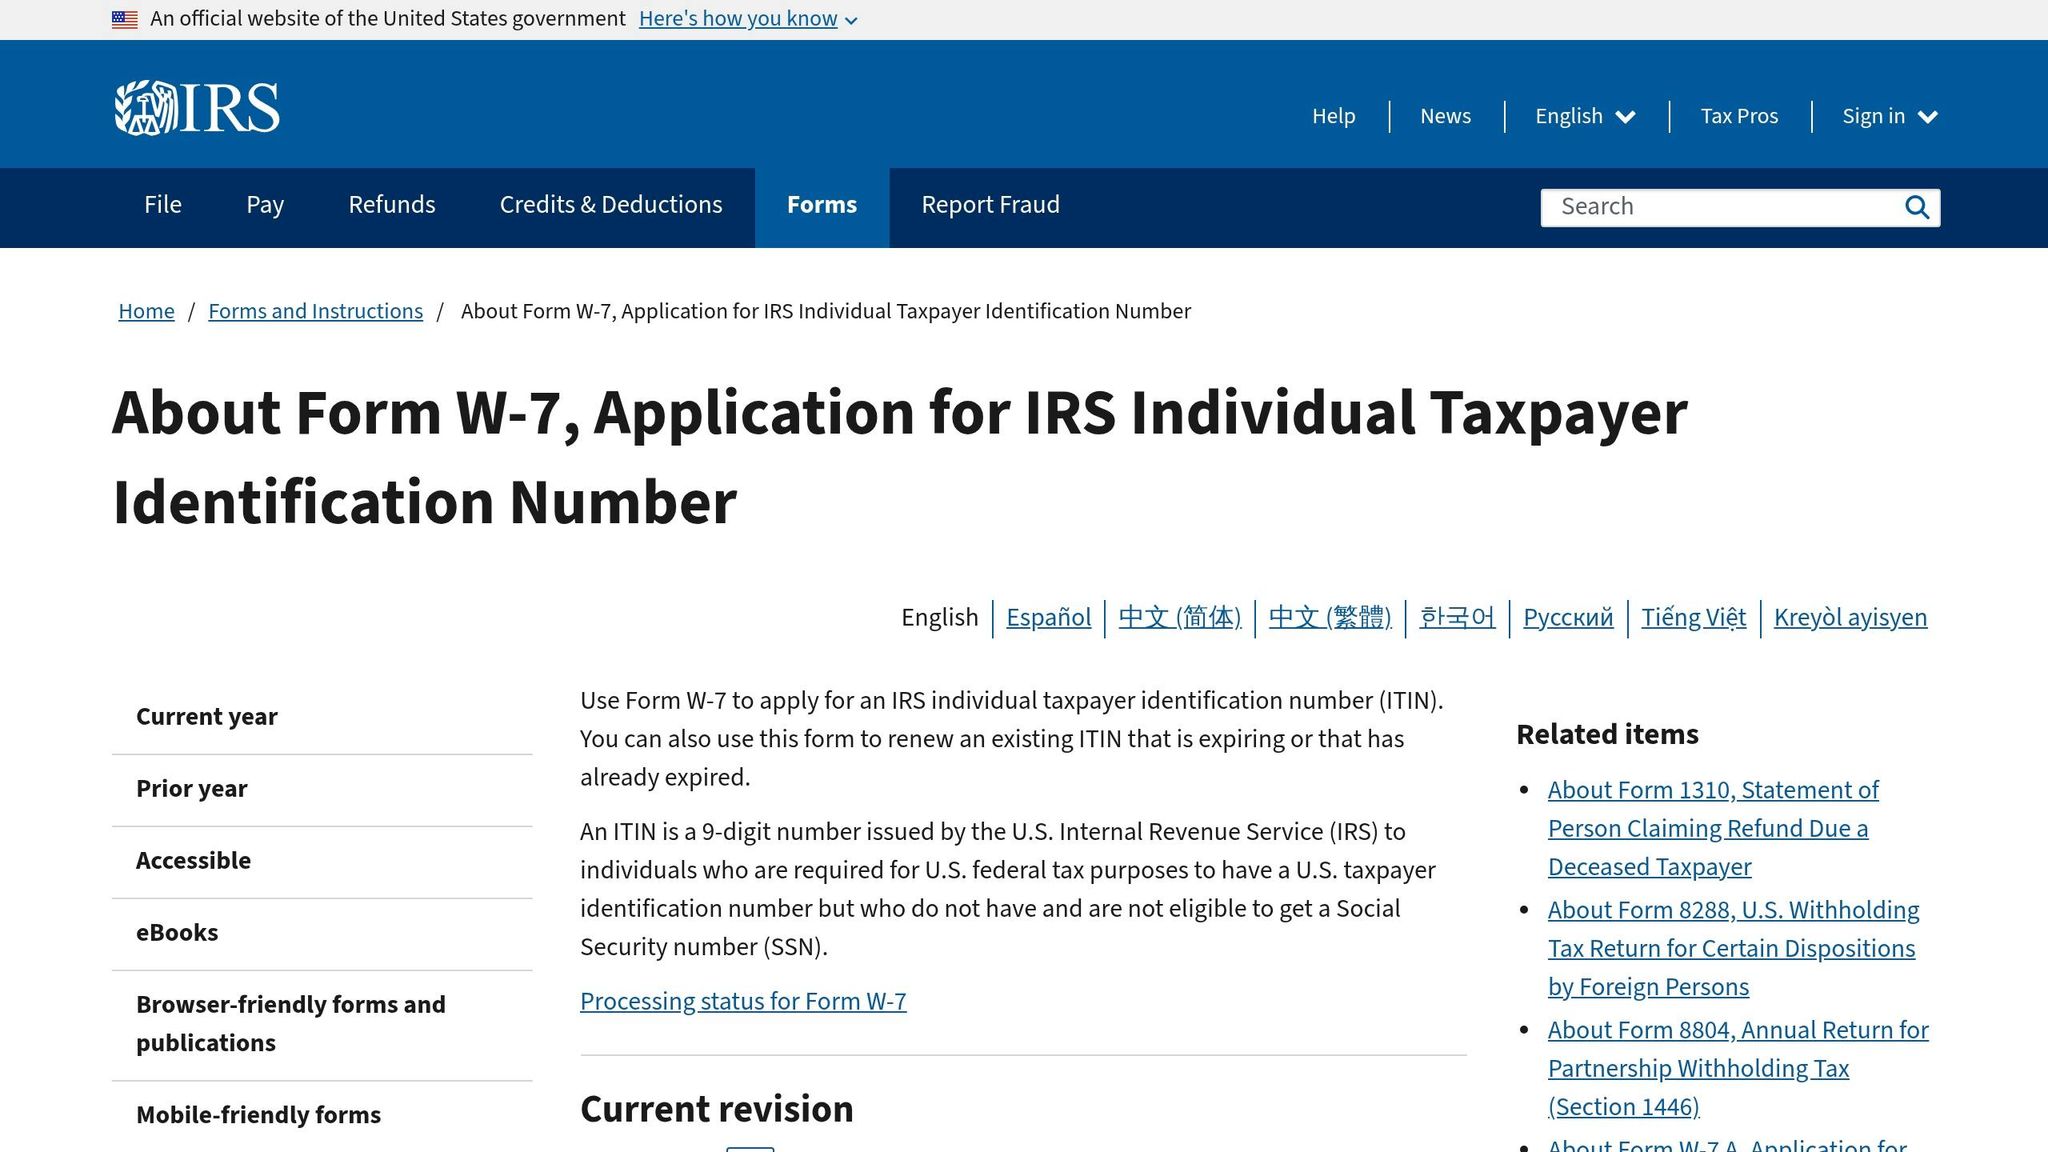This screenshot has width=2048, height=1152.
Task: Open Forms and Instructions breadcrumb
Action: [x=315, y=311]
